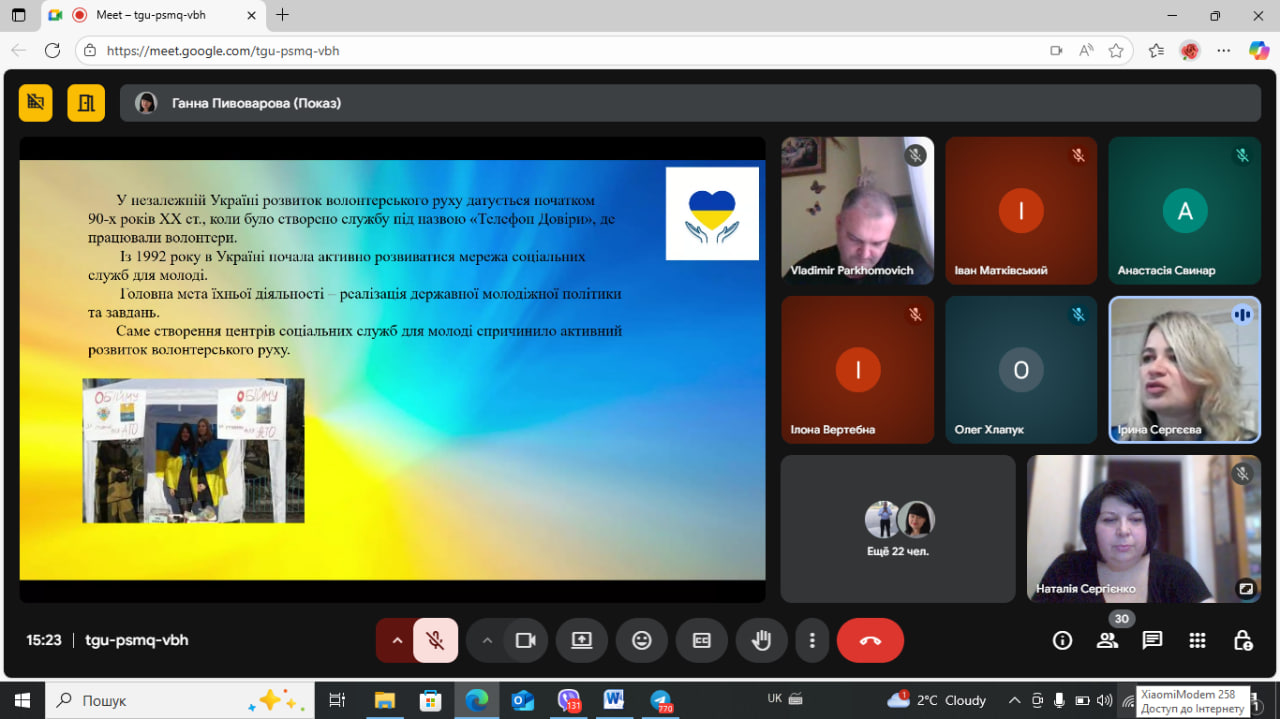This screenshot has height=719, width=1280.
Task: Open a new browser tab
Action: pos(283,15)
